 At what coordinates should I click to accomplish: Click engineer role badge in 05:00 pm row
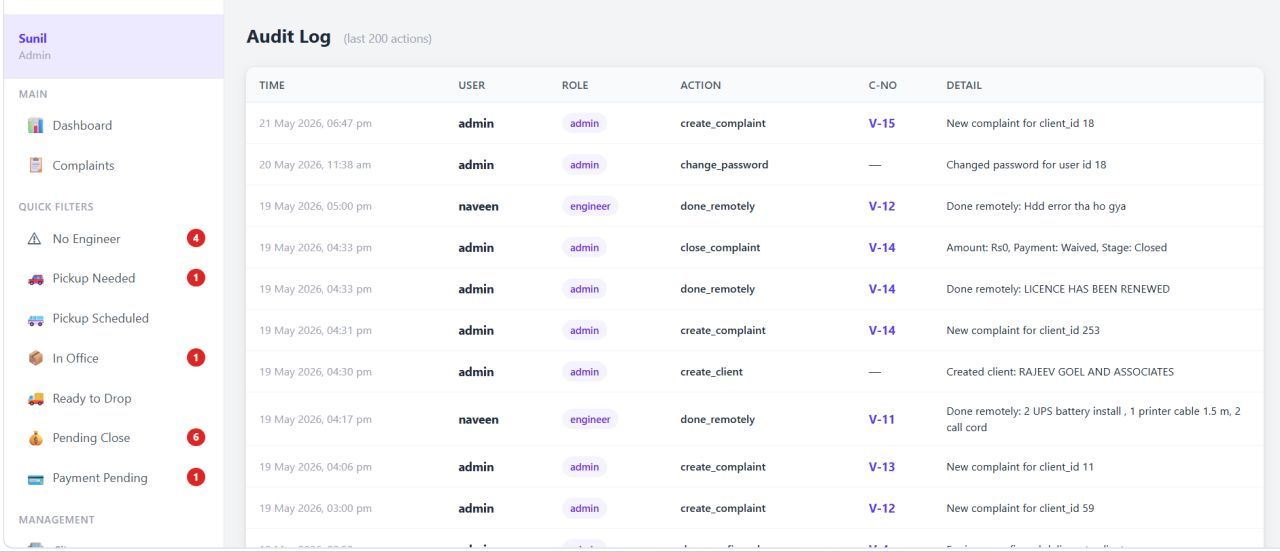(x=590, y=206)
